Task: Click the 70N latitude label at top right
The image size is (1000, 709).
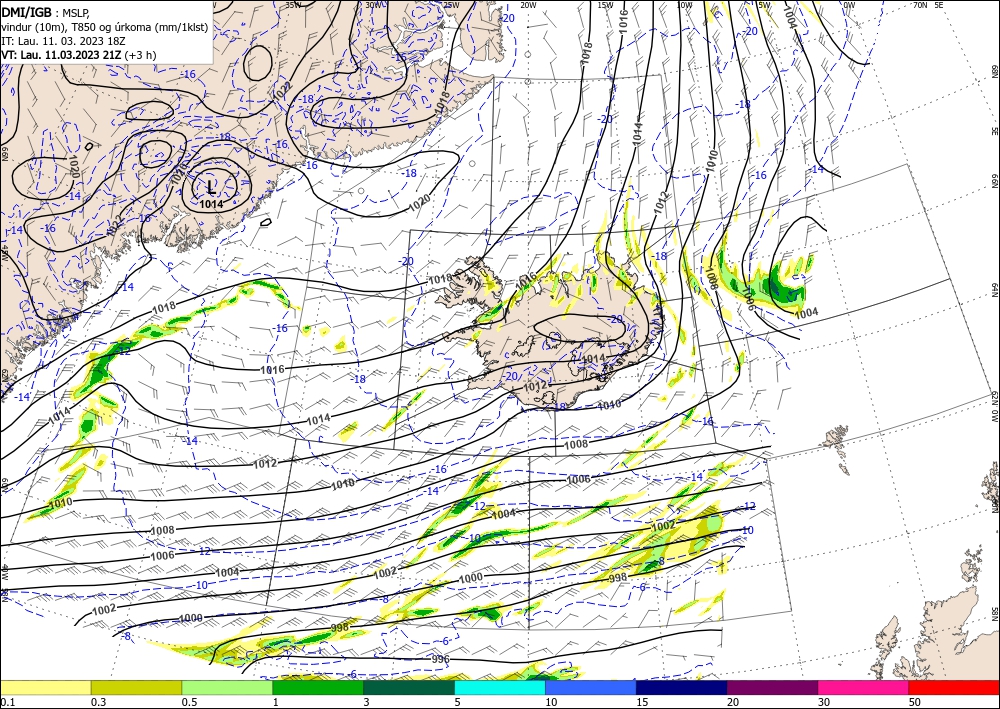Action: [920, 4]
